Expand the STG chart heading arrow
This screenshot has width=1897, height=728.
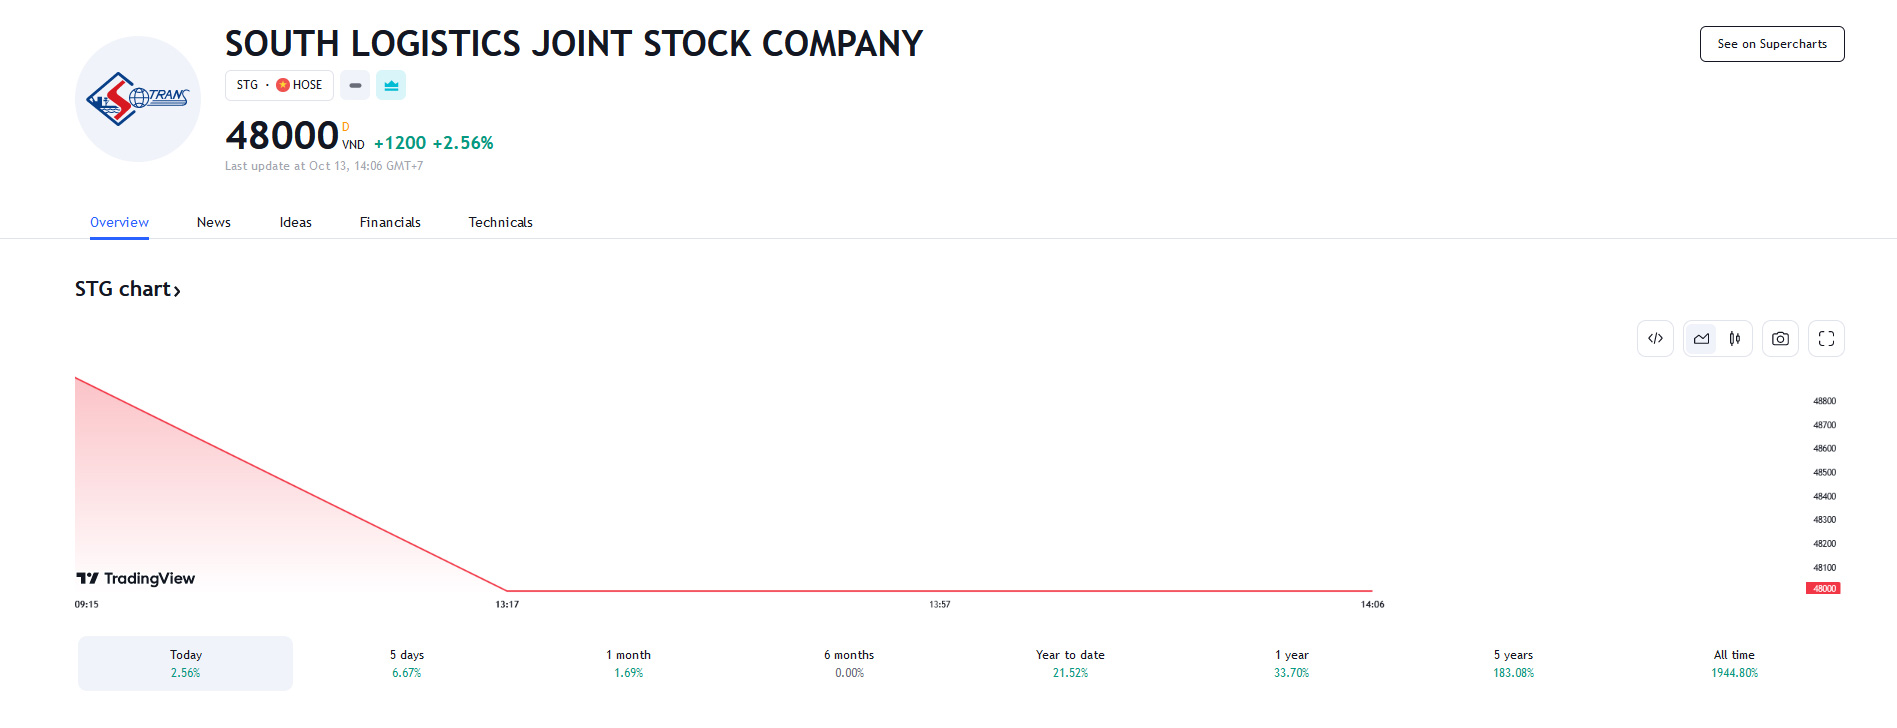point(177,291)
